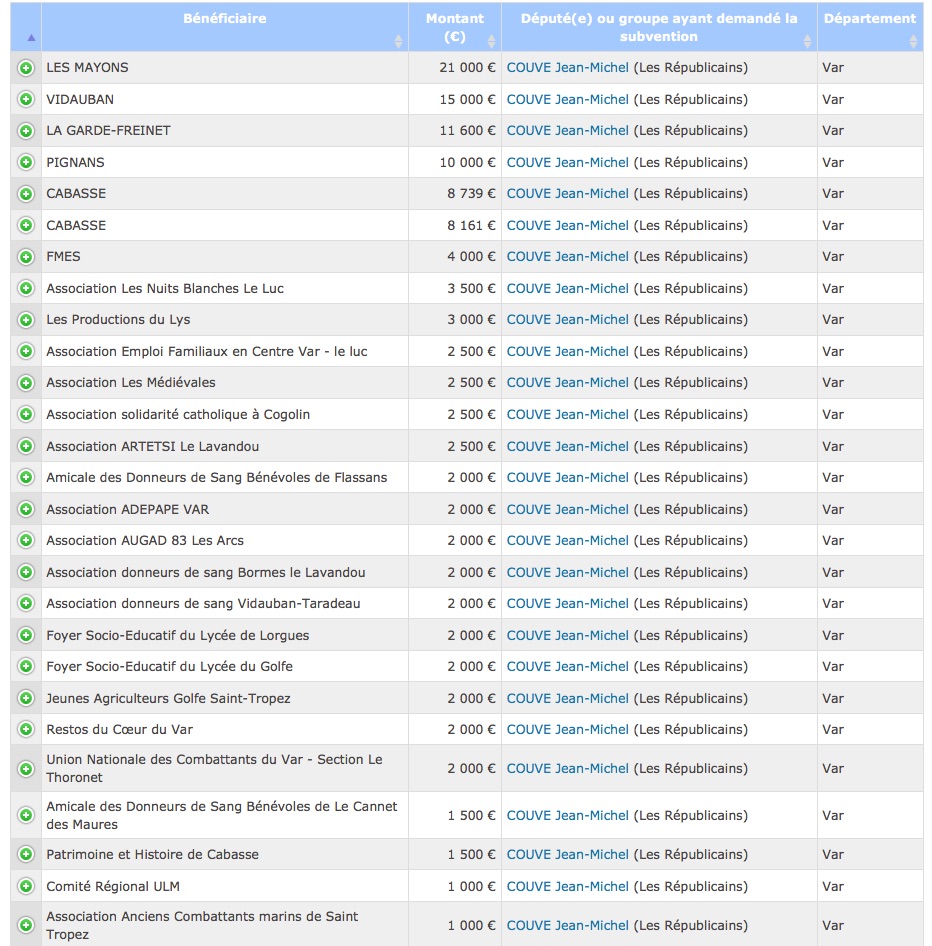Click the beneficiary name Association ARTETSI Le Lavandou
Image resolution: width=932 pixels, height=946 pixels.
click(x=153, y=446)
